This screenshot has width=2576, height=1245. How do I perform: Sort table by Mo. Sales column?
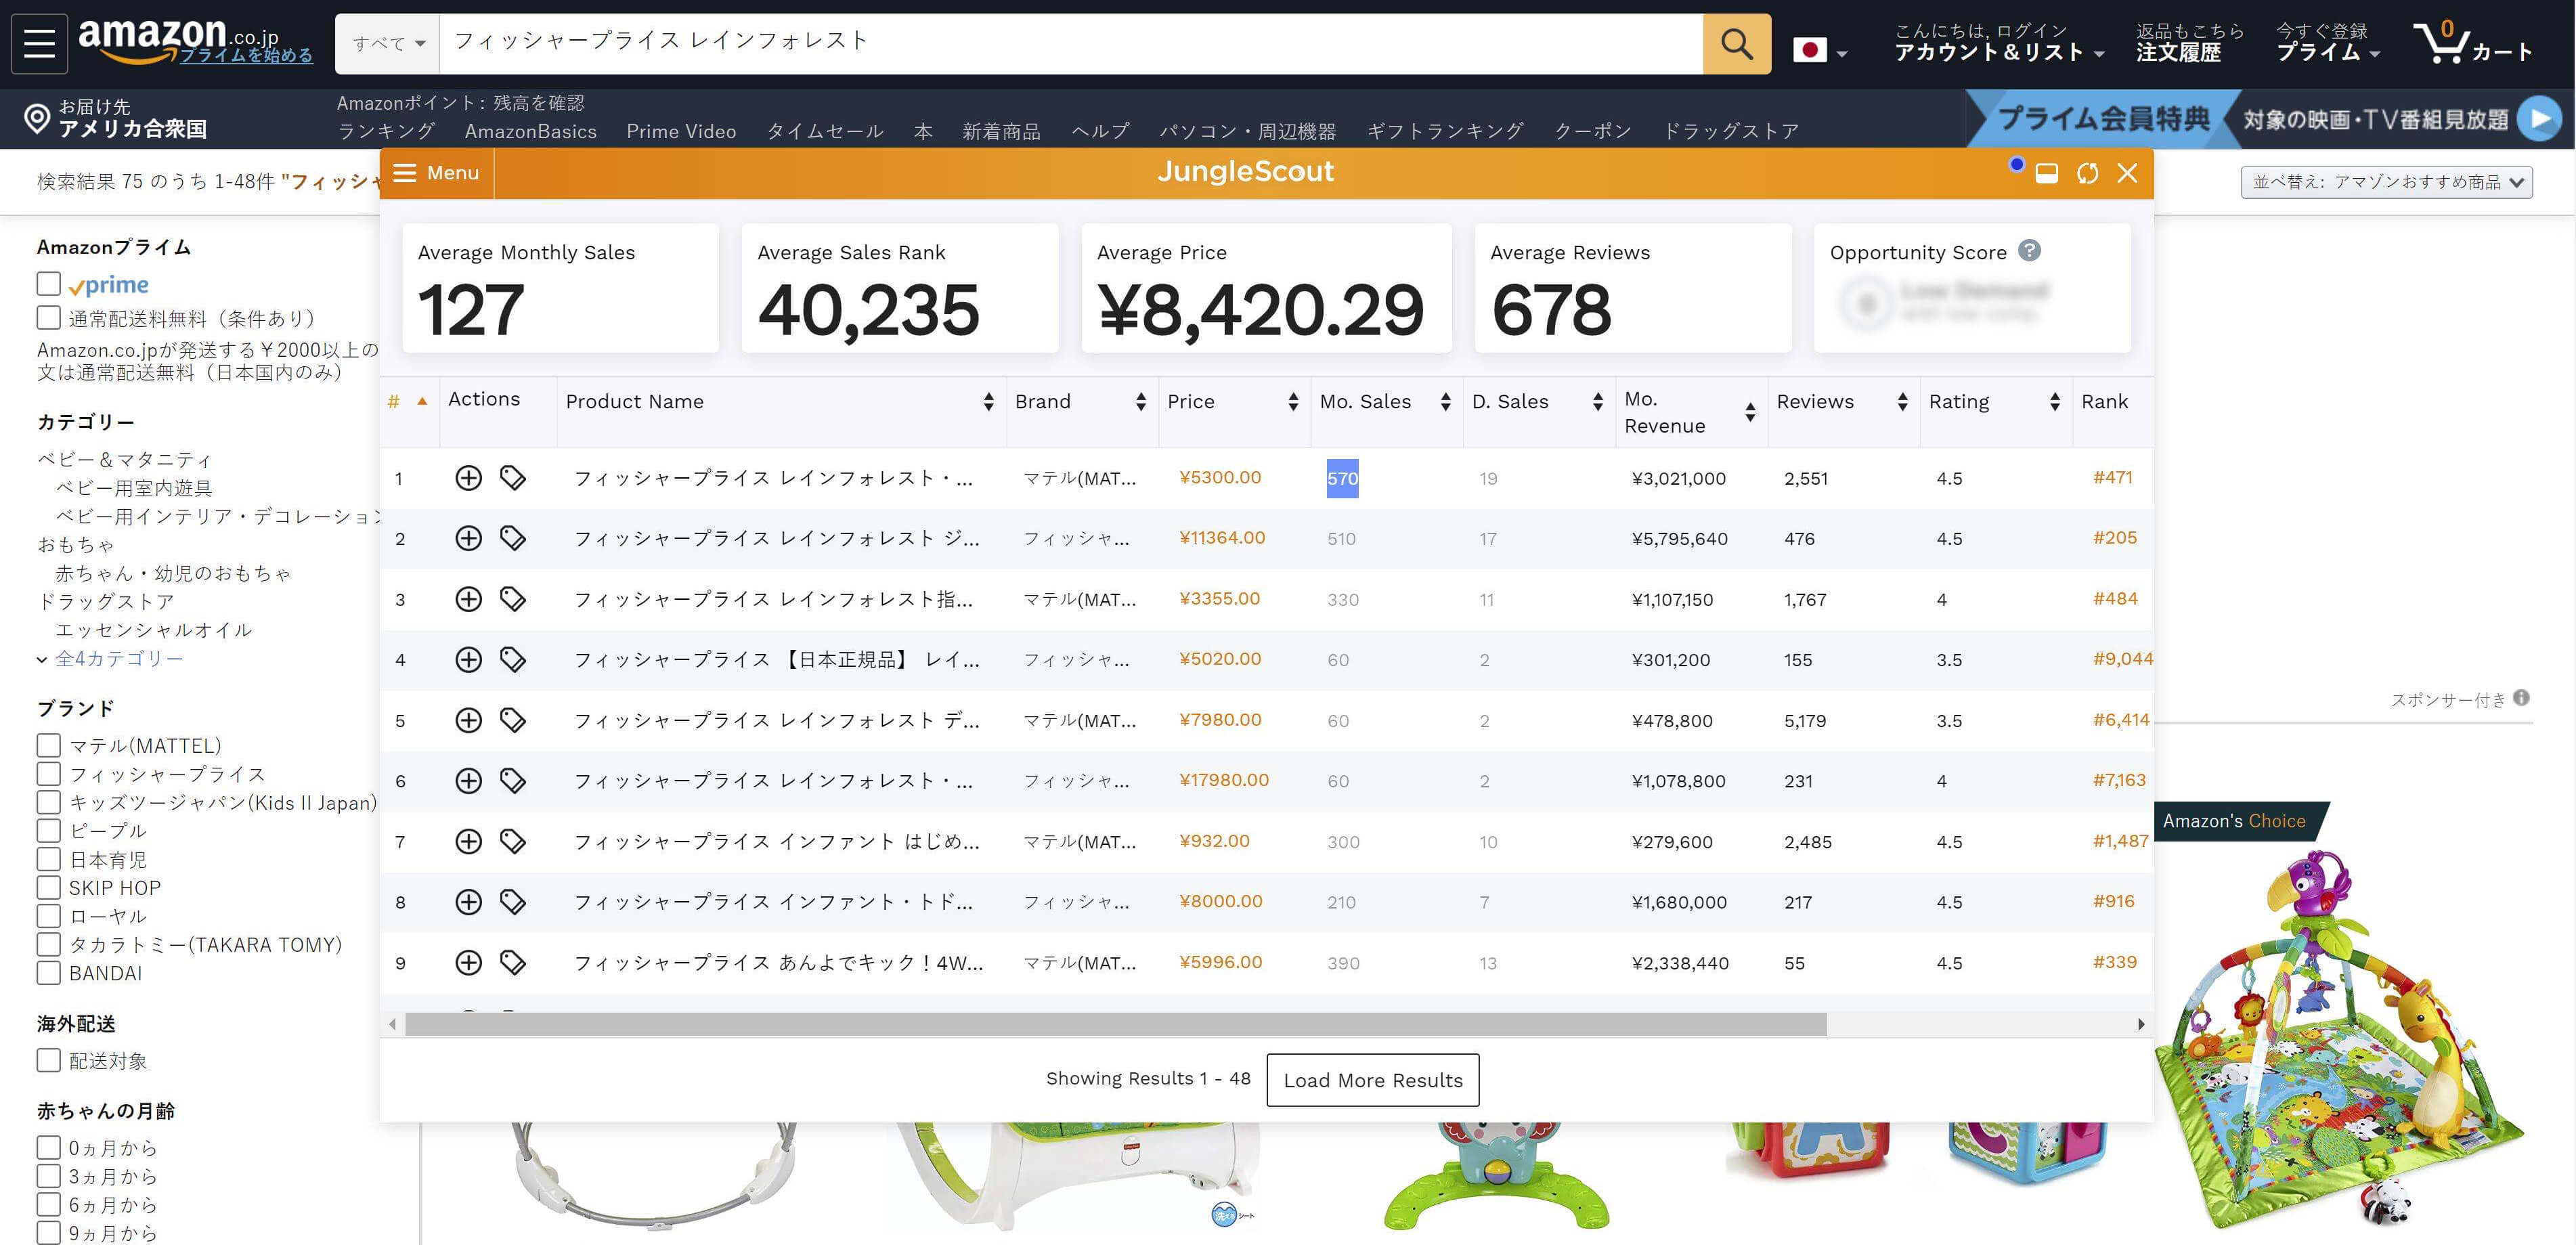click(x=1445, y=401)
